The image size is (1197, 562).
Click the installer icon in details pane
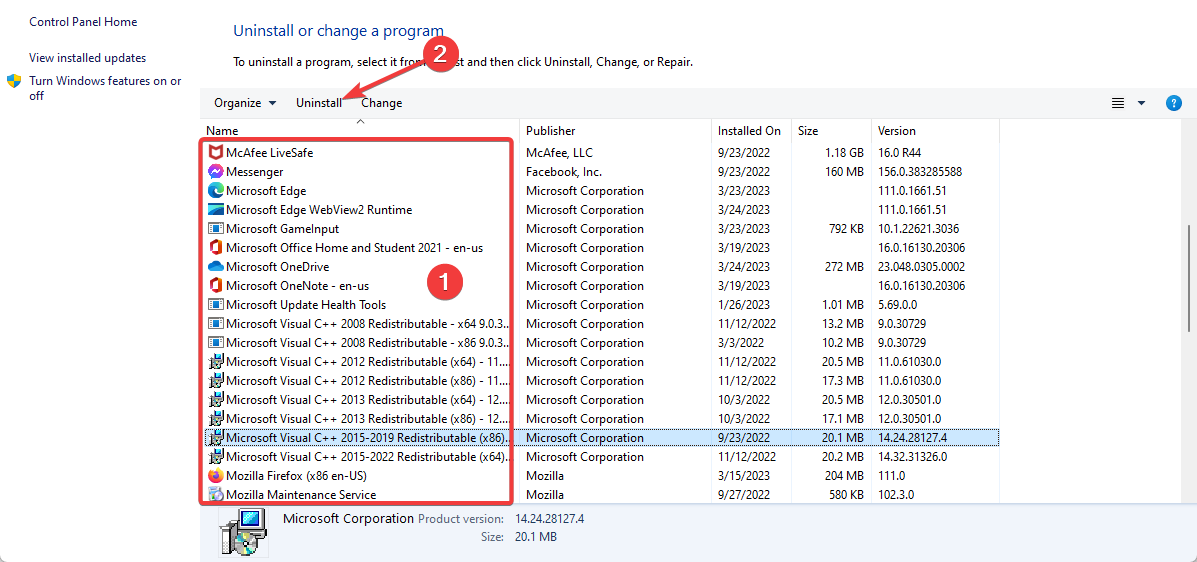point(243,531)
